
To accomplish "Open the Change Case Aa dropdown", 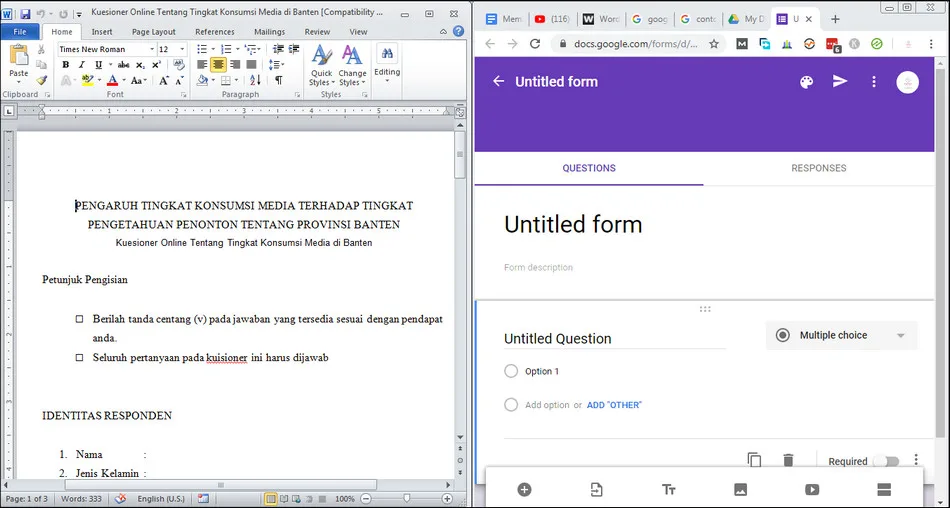I will [x=139, y=81].
